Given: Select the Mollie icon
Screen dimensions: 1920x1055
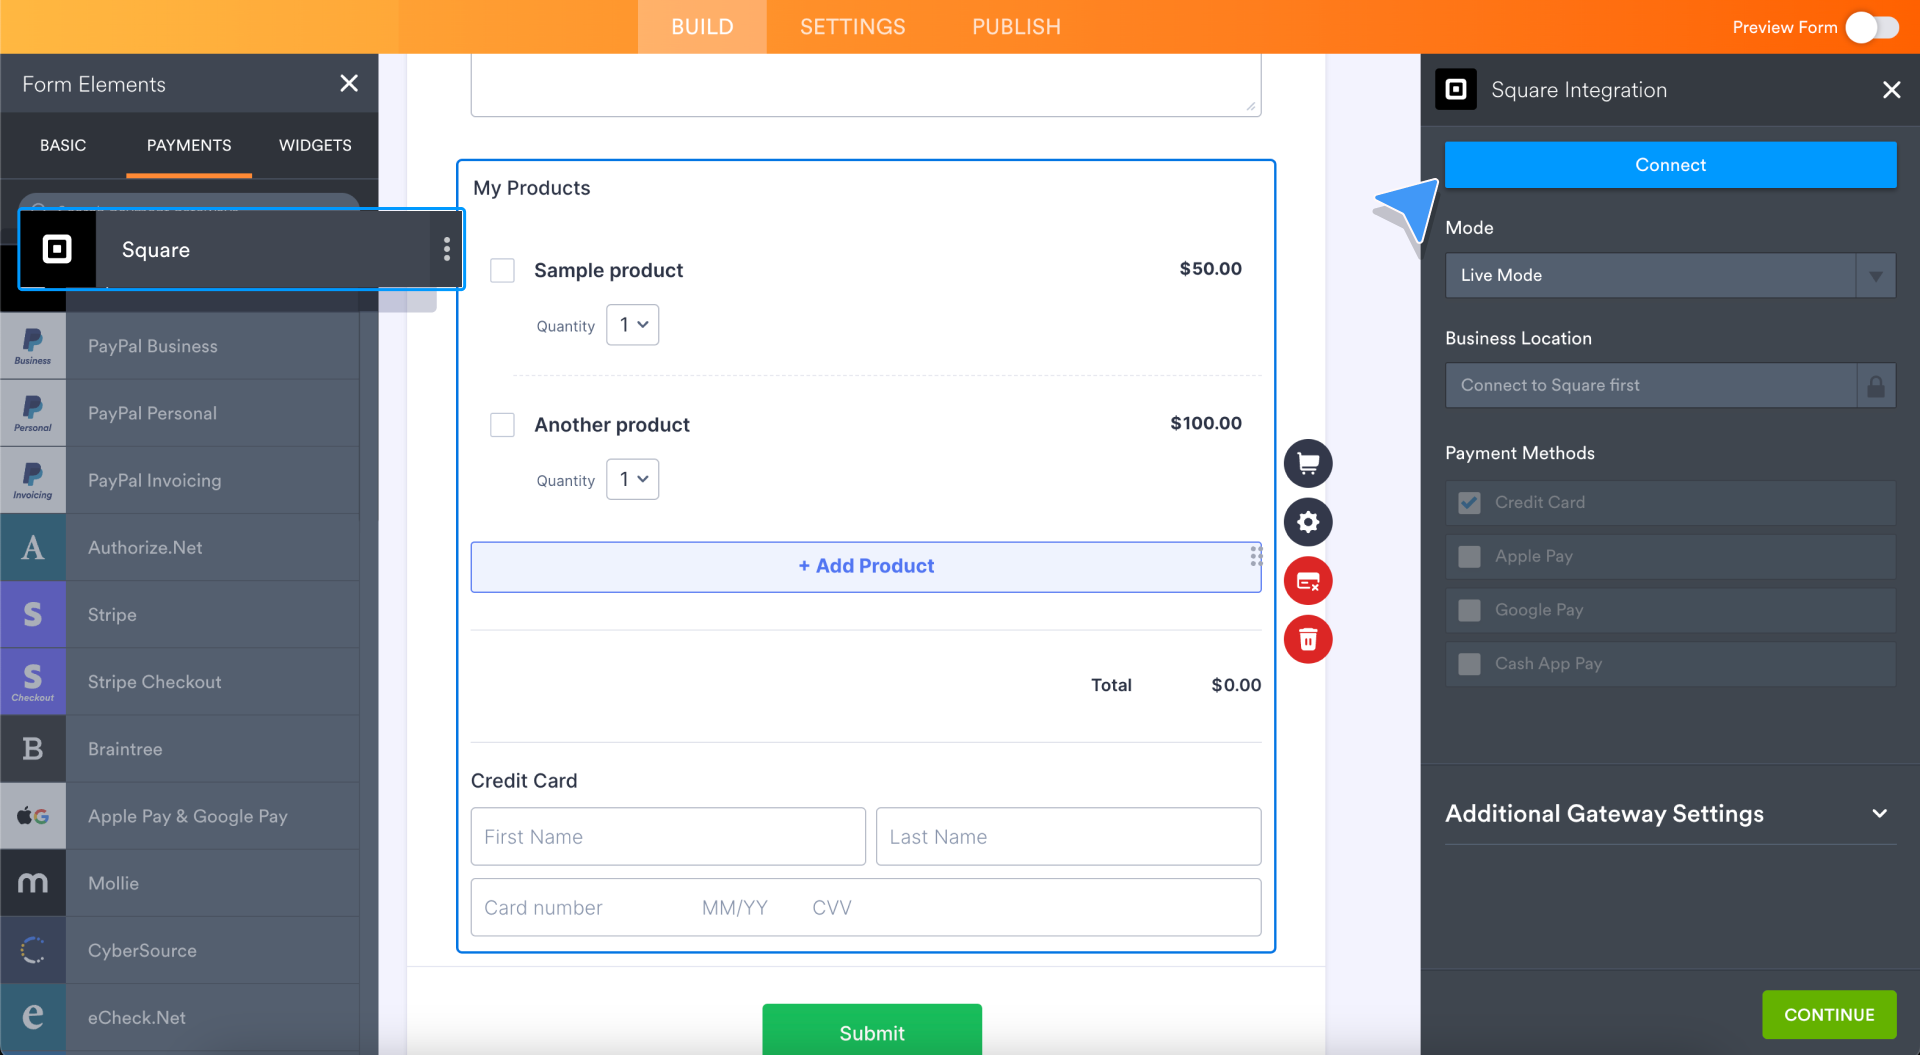Looking at the screenshot, I should coord(33,883).
